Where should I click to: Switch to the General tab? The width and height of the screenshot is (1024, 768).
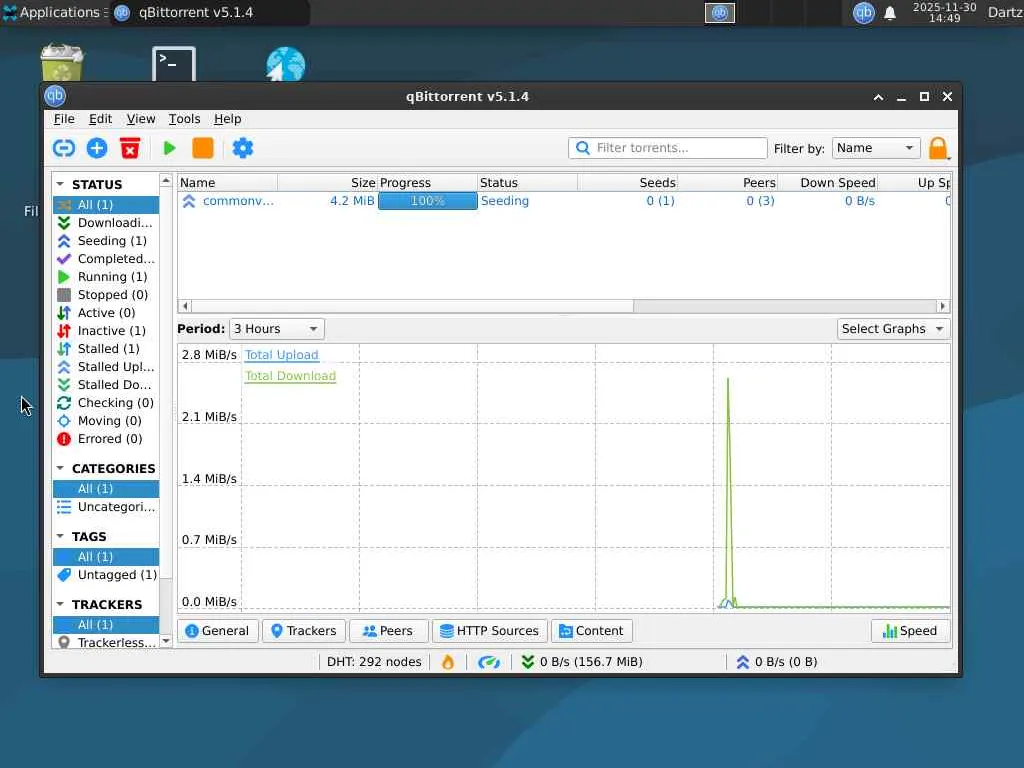217,631
